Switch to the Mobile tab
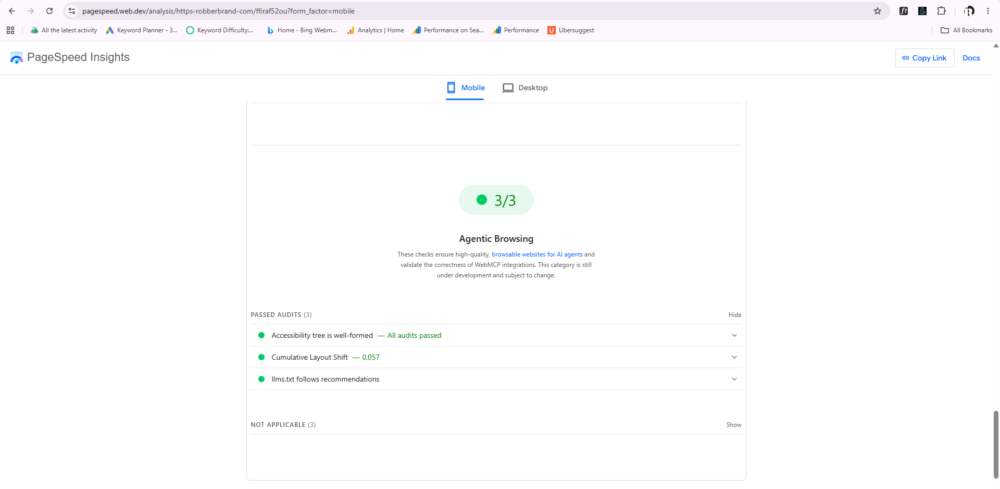1000x489 pixels. (x=465, y=88)
